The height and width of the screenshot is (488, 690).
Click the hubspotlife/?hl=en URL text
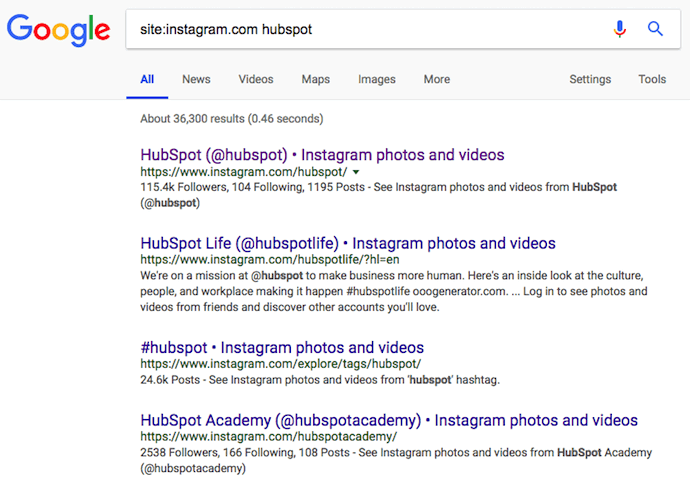pos(270,260)
